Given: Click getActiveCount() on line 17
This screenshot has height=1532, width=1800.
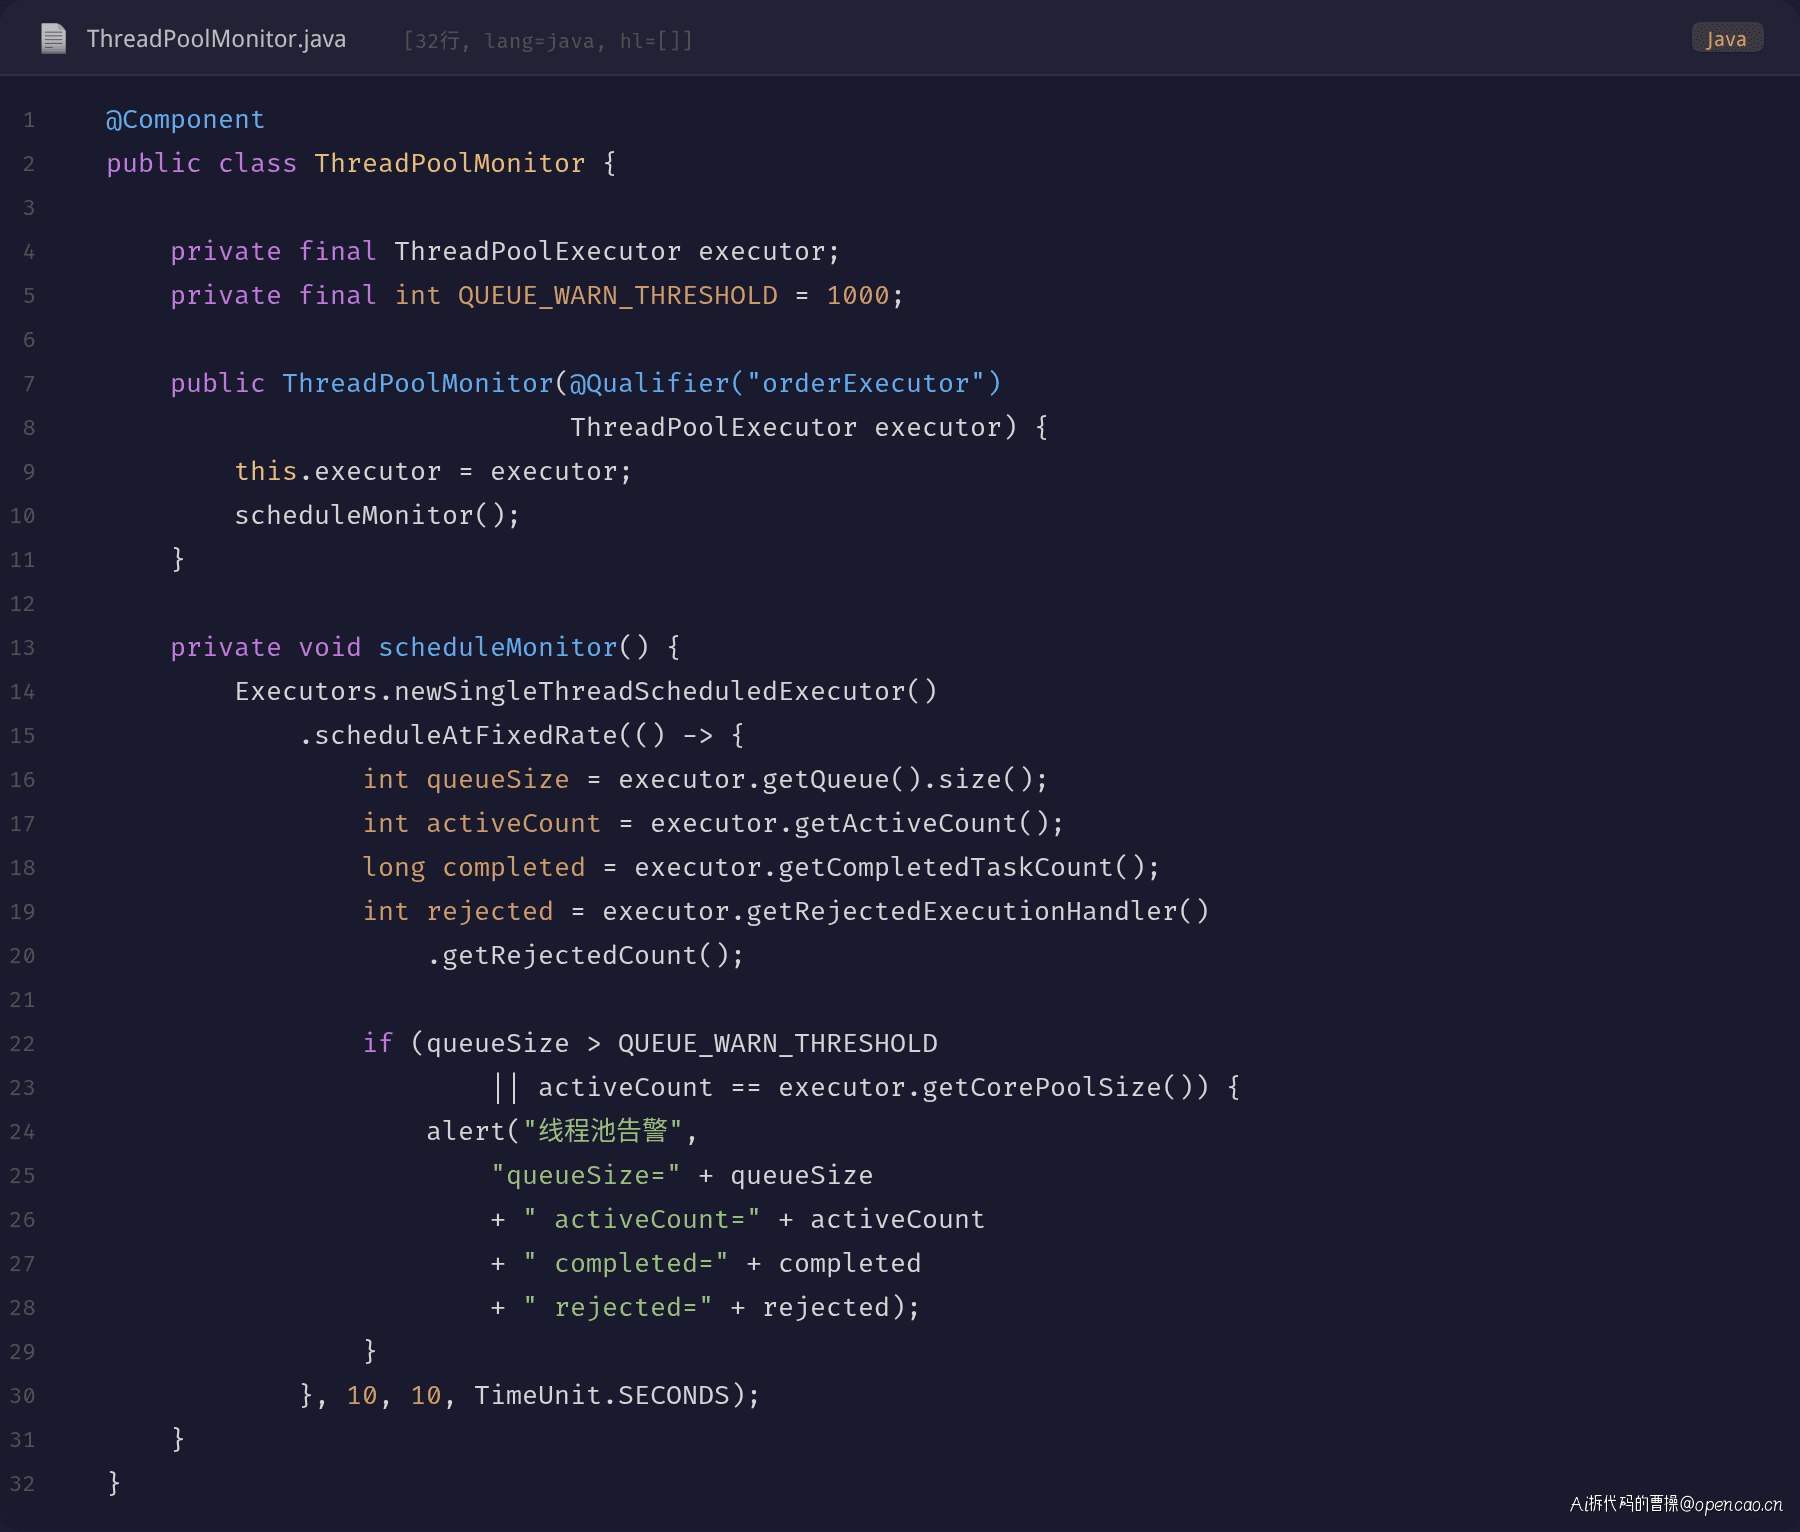Looking at the screenshot, I should click(x=922, y=824).
